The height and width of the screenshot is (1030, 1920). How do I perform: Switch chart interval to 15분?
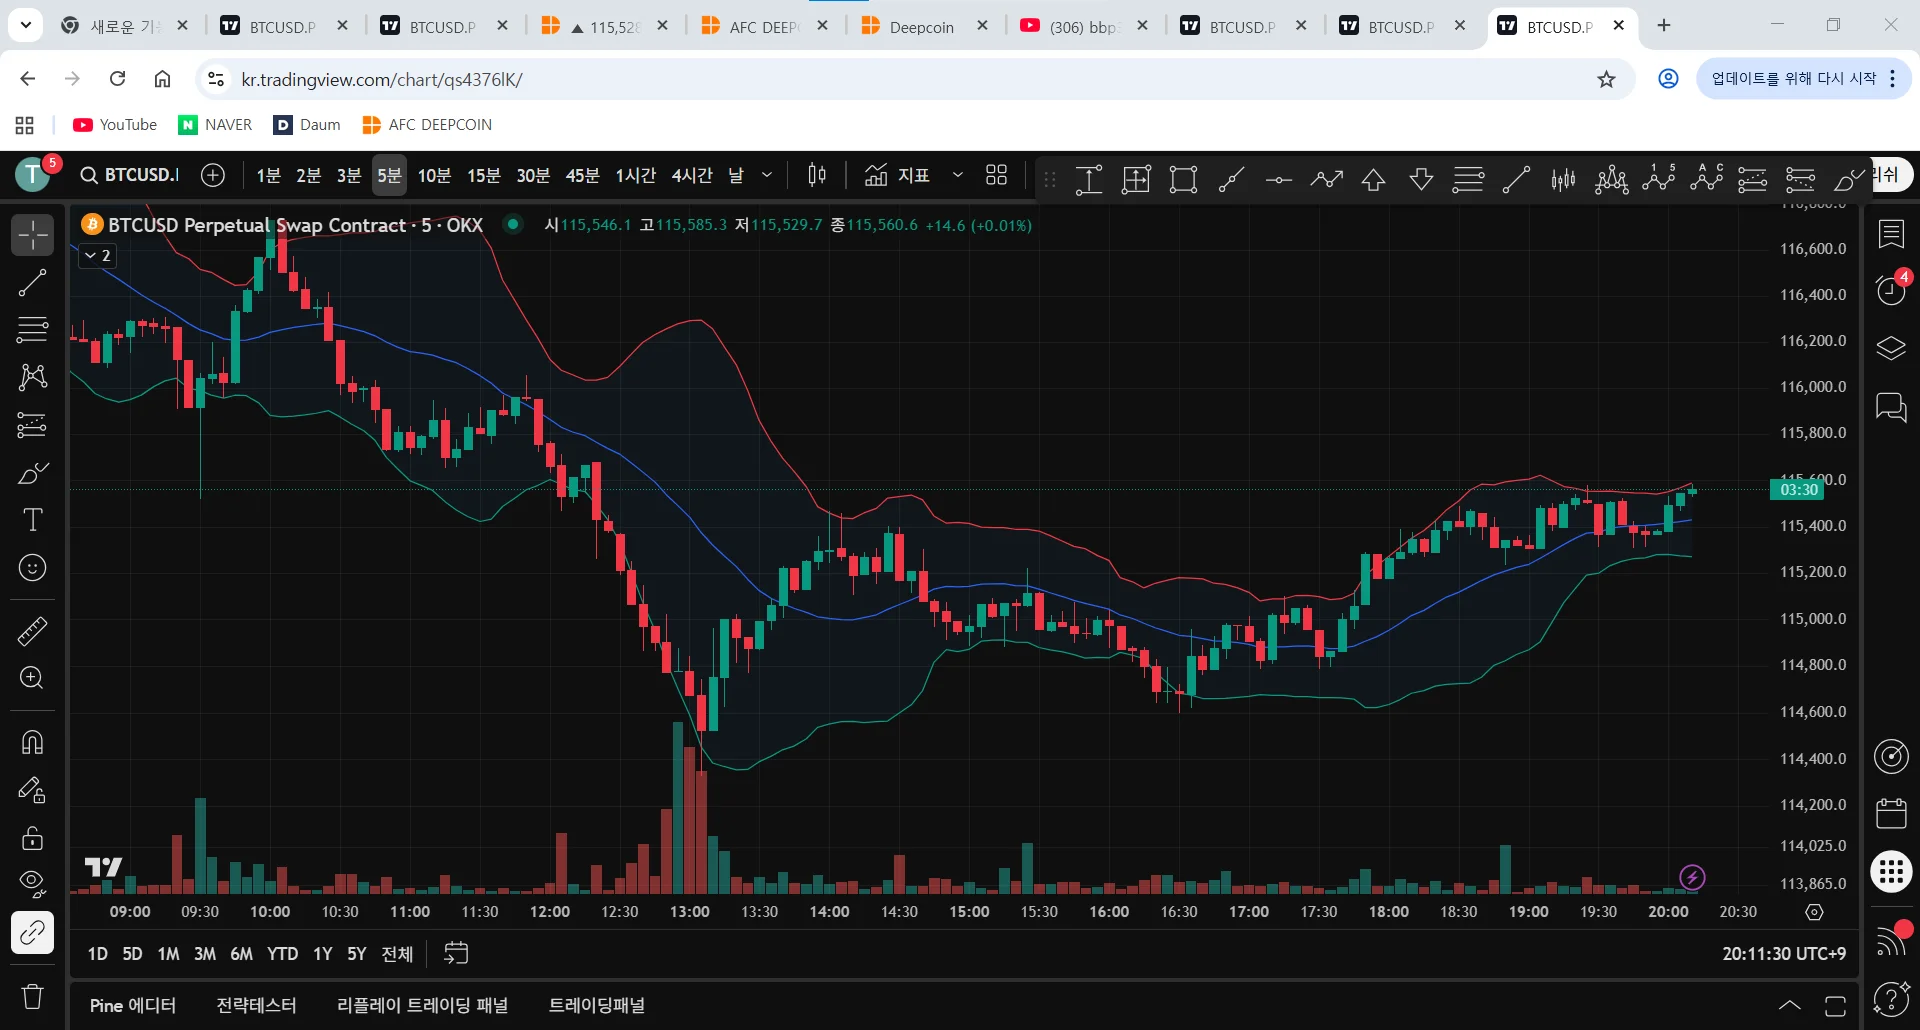click(x=484, y=175)
